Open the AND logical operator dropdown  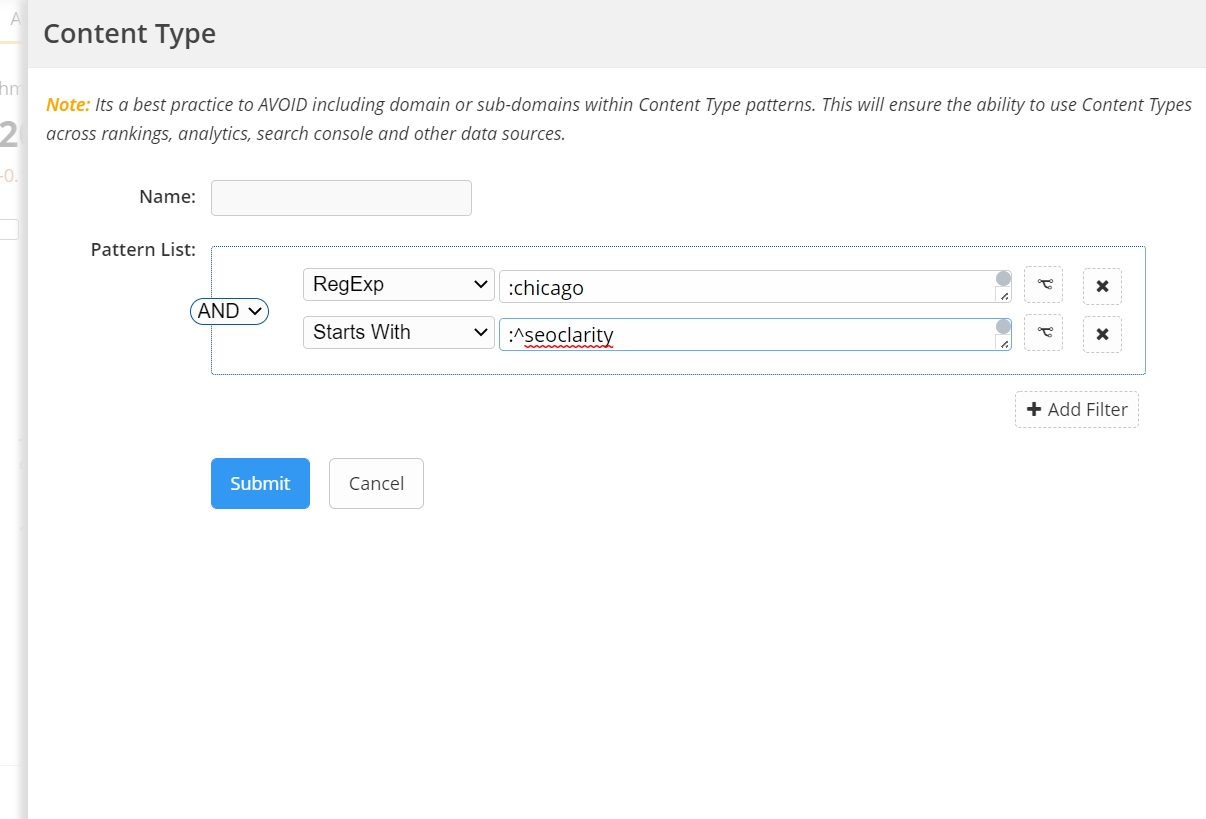[x=229, y=311]
